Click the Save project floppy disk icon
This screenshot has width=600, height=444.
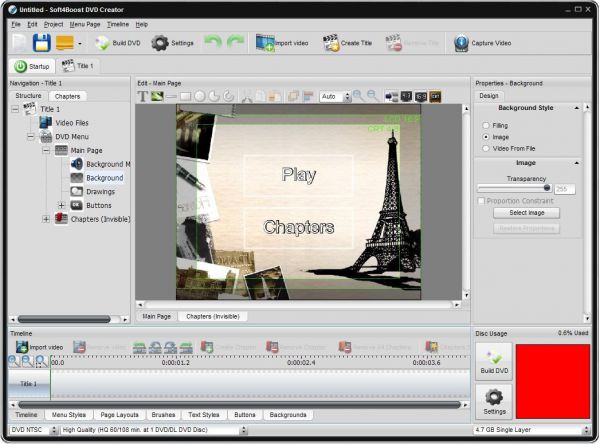click(x=42, y=43)
